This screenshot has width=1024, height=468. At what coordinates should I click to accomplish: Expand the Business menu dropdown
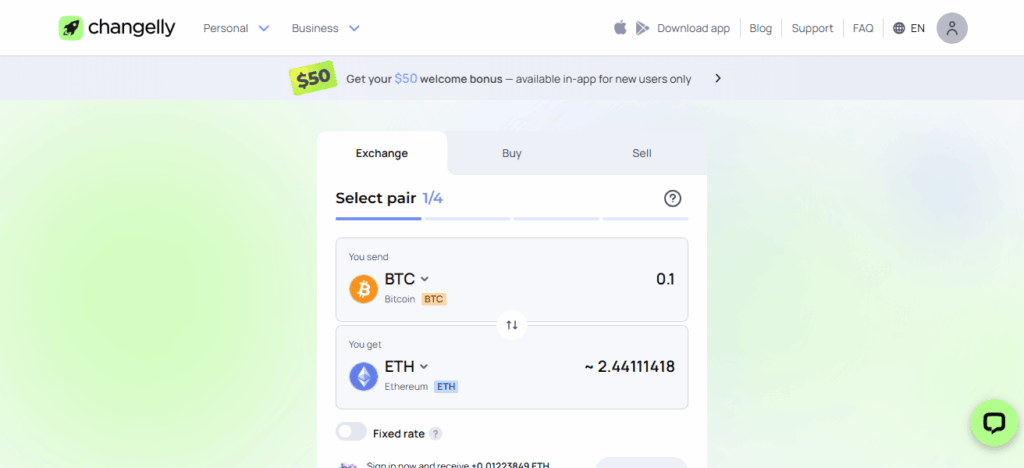pyautogui.click(x=326, y=28)
